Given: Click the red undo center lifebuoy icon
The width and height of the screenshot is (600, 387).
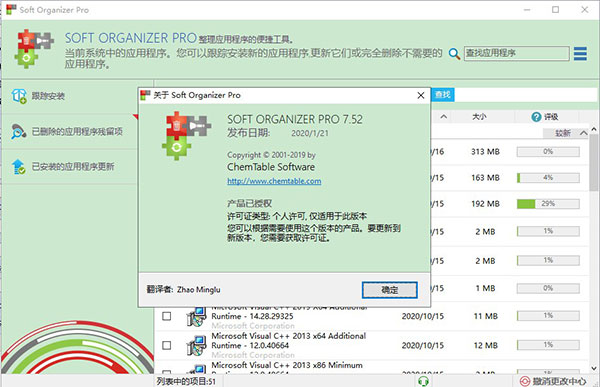Looking at the screenshot, I should point(525,381).
